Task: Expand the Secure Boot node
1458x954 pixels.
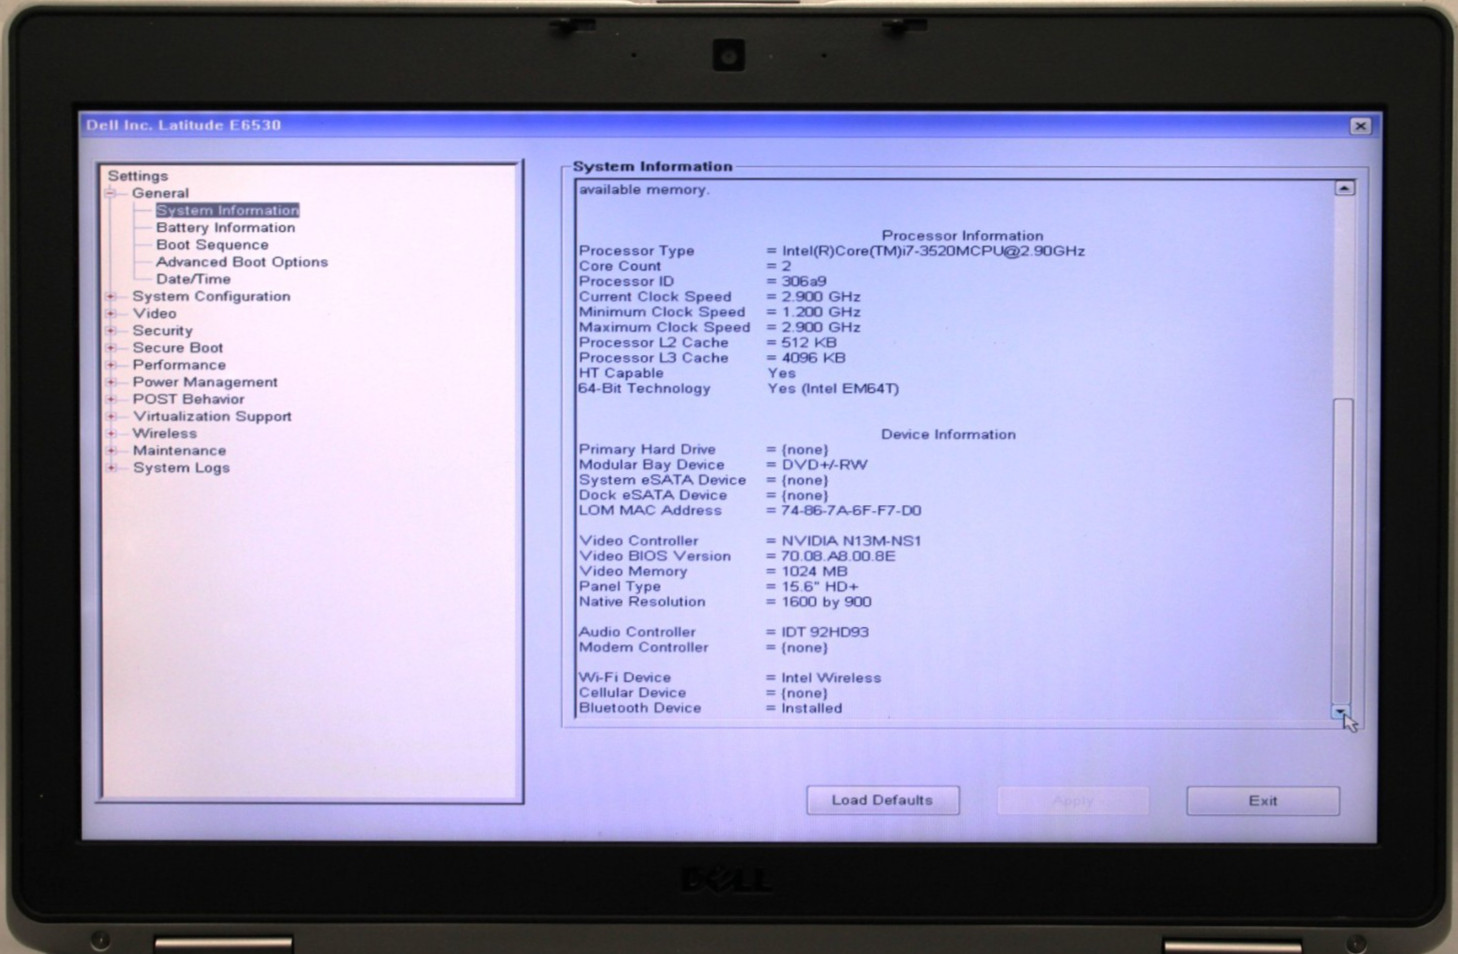Action: (x=111, y=347)
